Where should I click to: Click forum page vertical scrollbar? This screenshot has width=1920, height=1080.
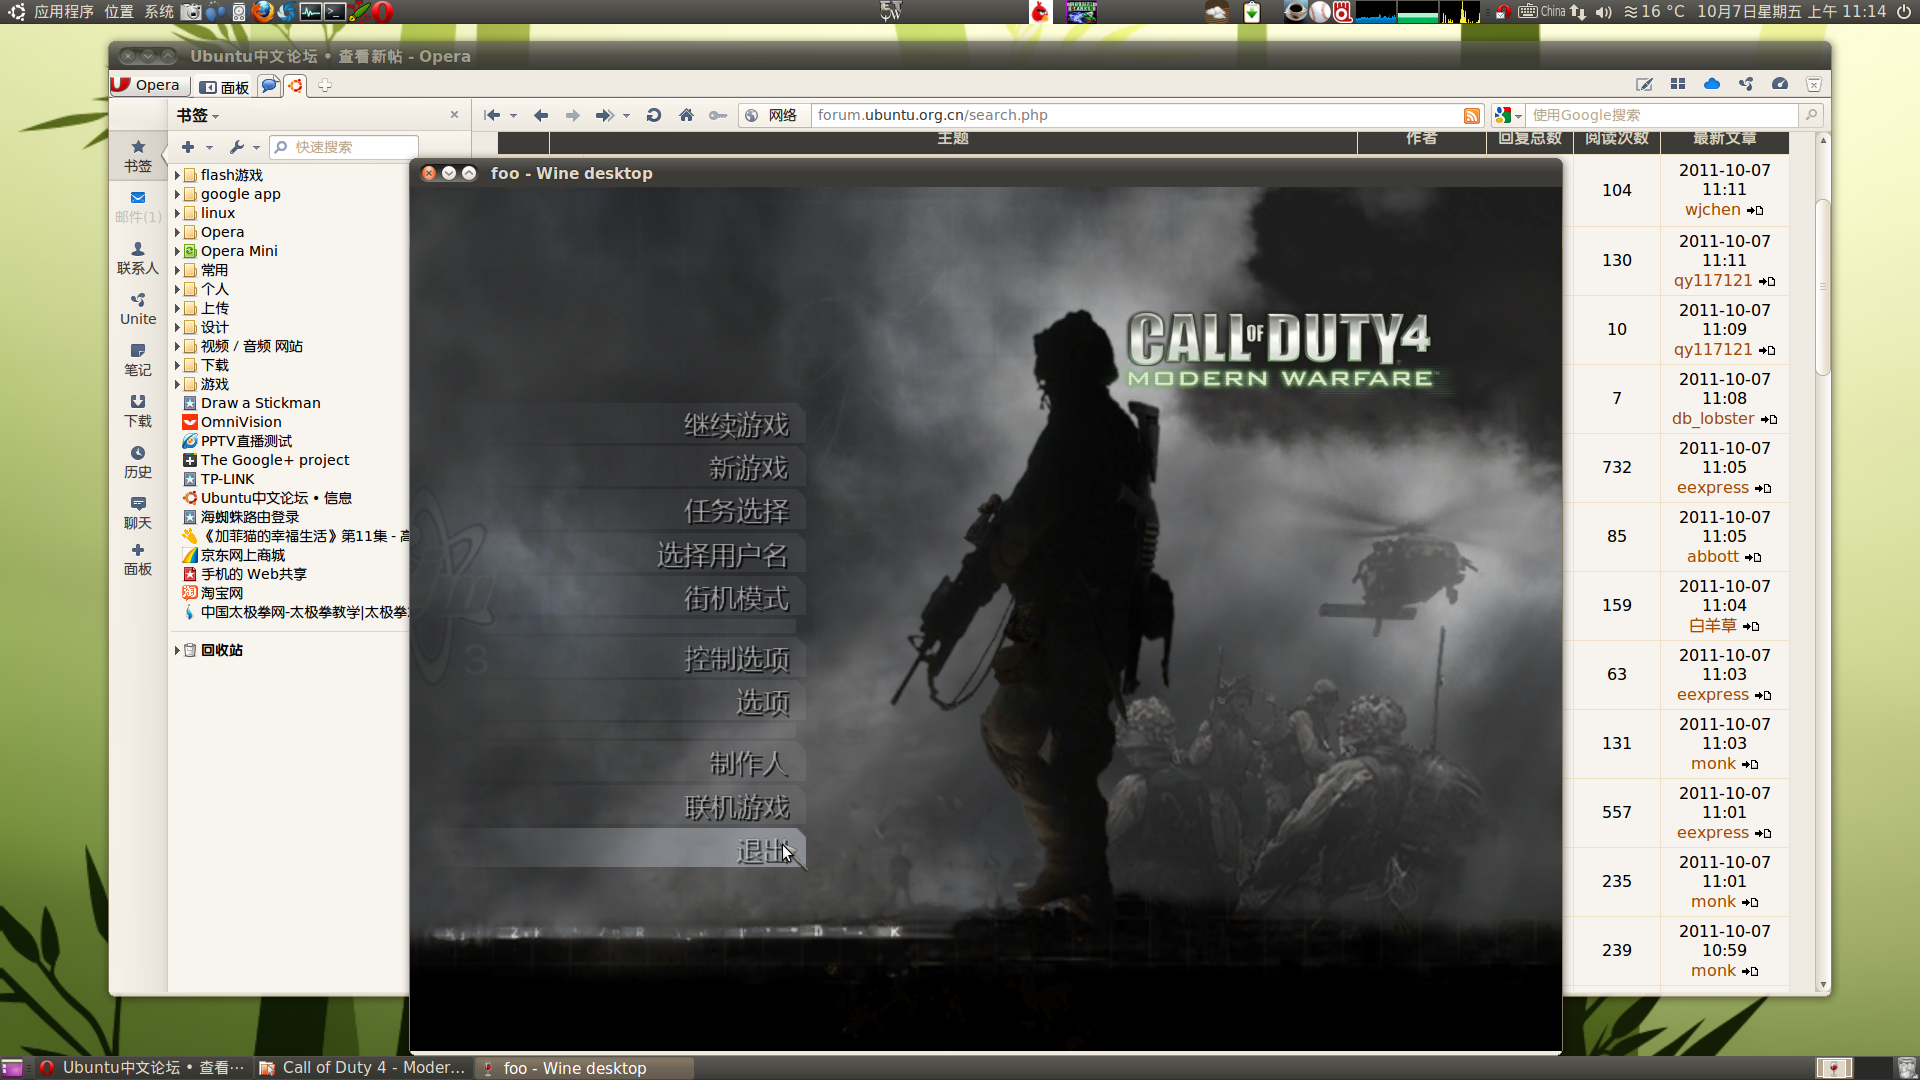tap(1823, 288)
